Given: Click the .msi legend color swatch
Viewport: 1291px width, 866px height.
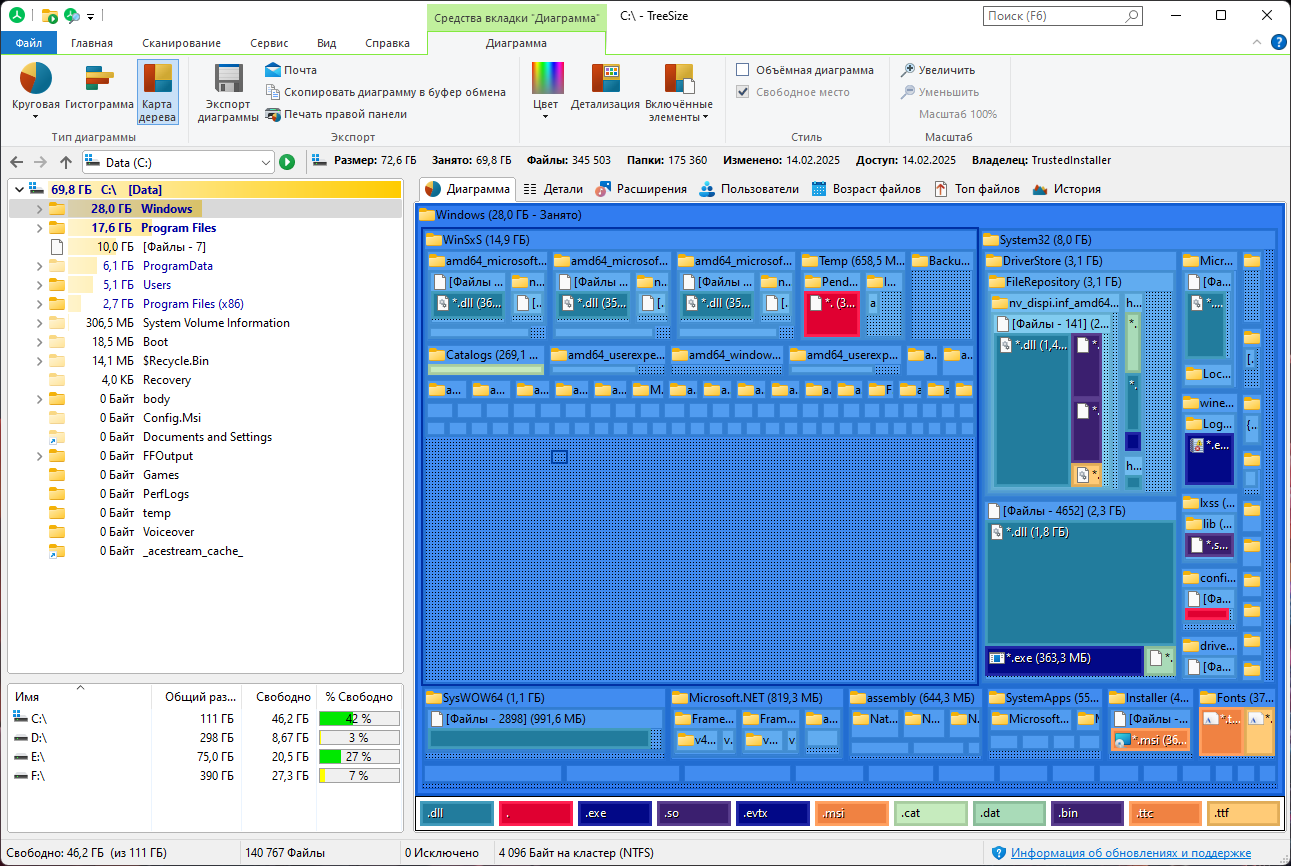Looking at the screenshot, I should click(x=851, y=813).
